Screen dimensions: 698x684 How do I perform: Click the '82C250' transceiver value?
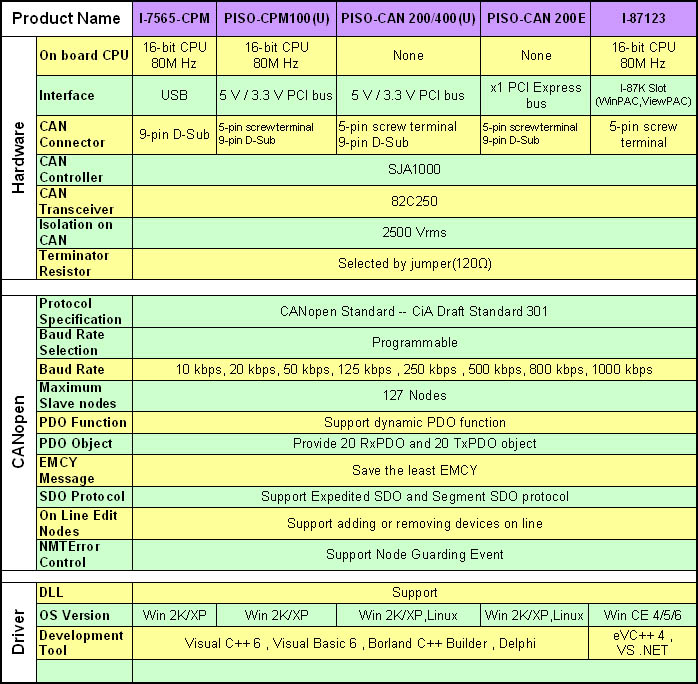click(x=414, y=201)
